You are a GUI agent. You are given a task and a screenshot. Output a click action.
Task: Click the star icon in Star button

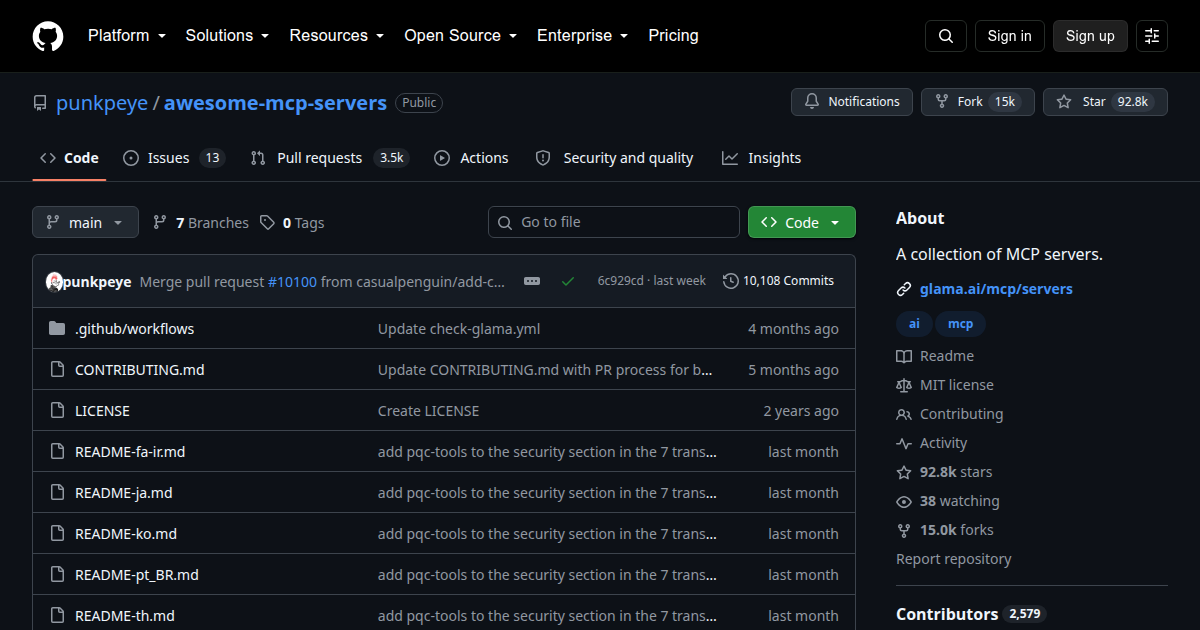[x=1064, y=102]
